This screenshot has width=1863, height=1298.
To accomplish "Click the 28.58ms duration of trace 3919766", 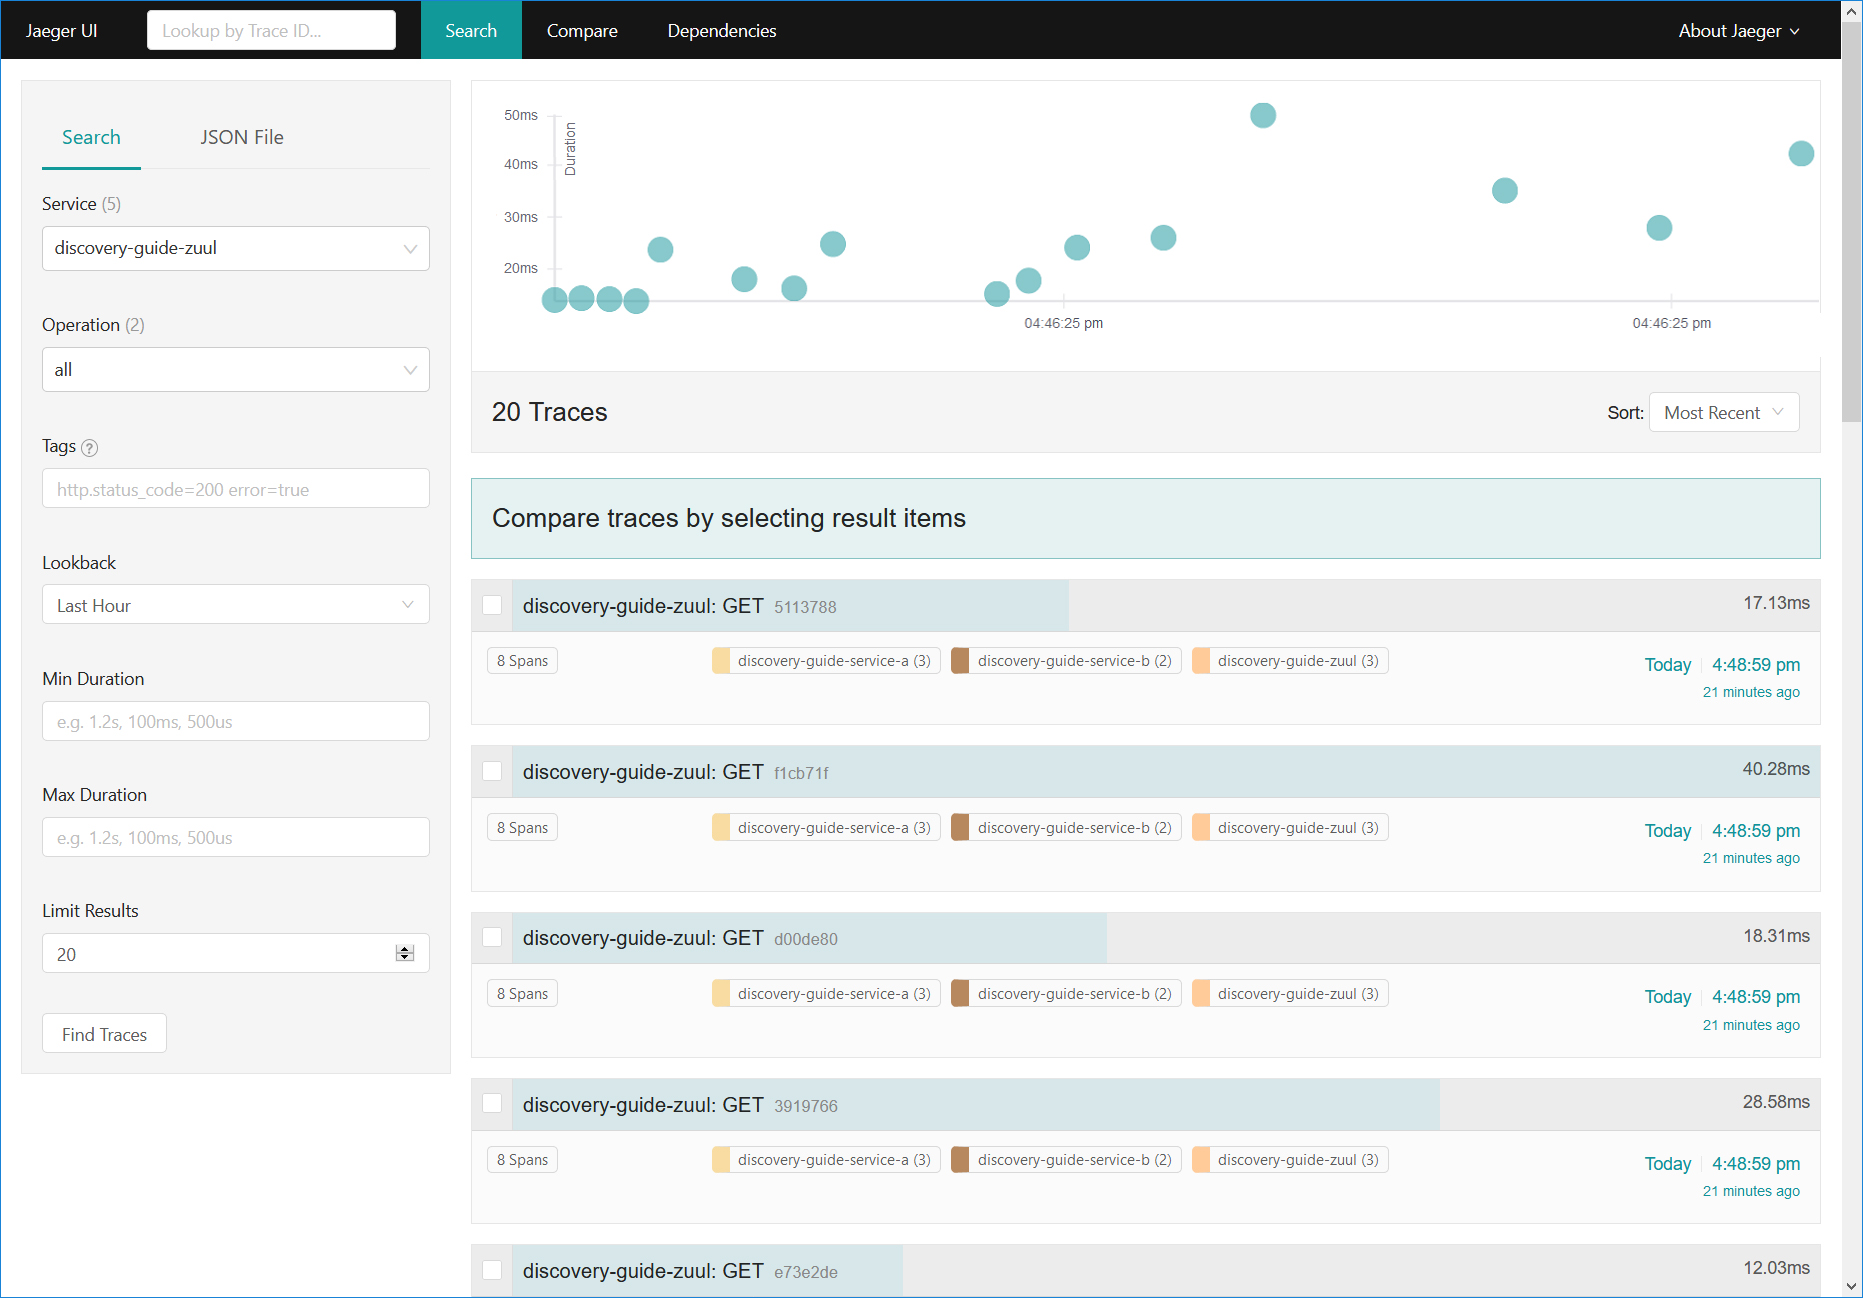I will 1776,1102.
